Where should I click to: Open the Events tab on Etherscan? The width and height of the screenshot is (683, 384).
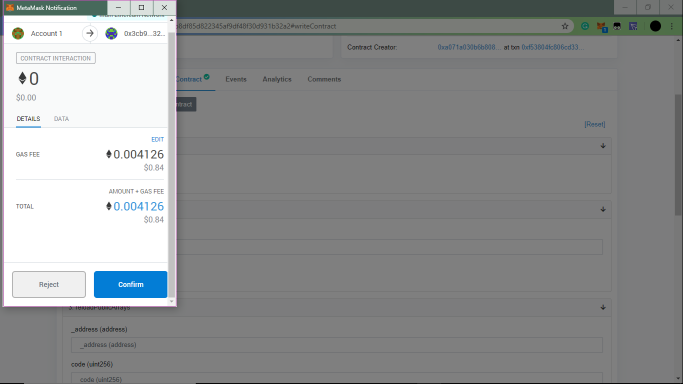click(236, 79)
